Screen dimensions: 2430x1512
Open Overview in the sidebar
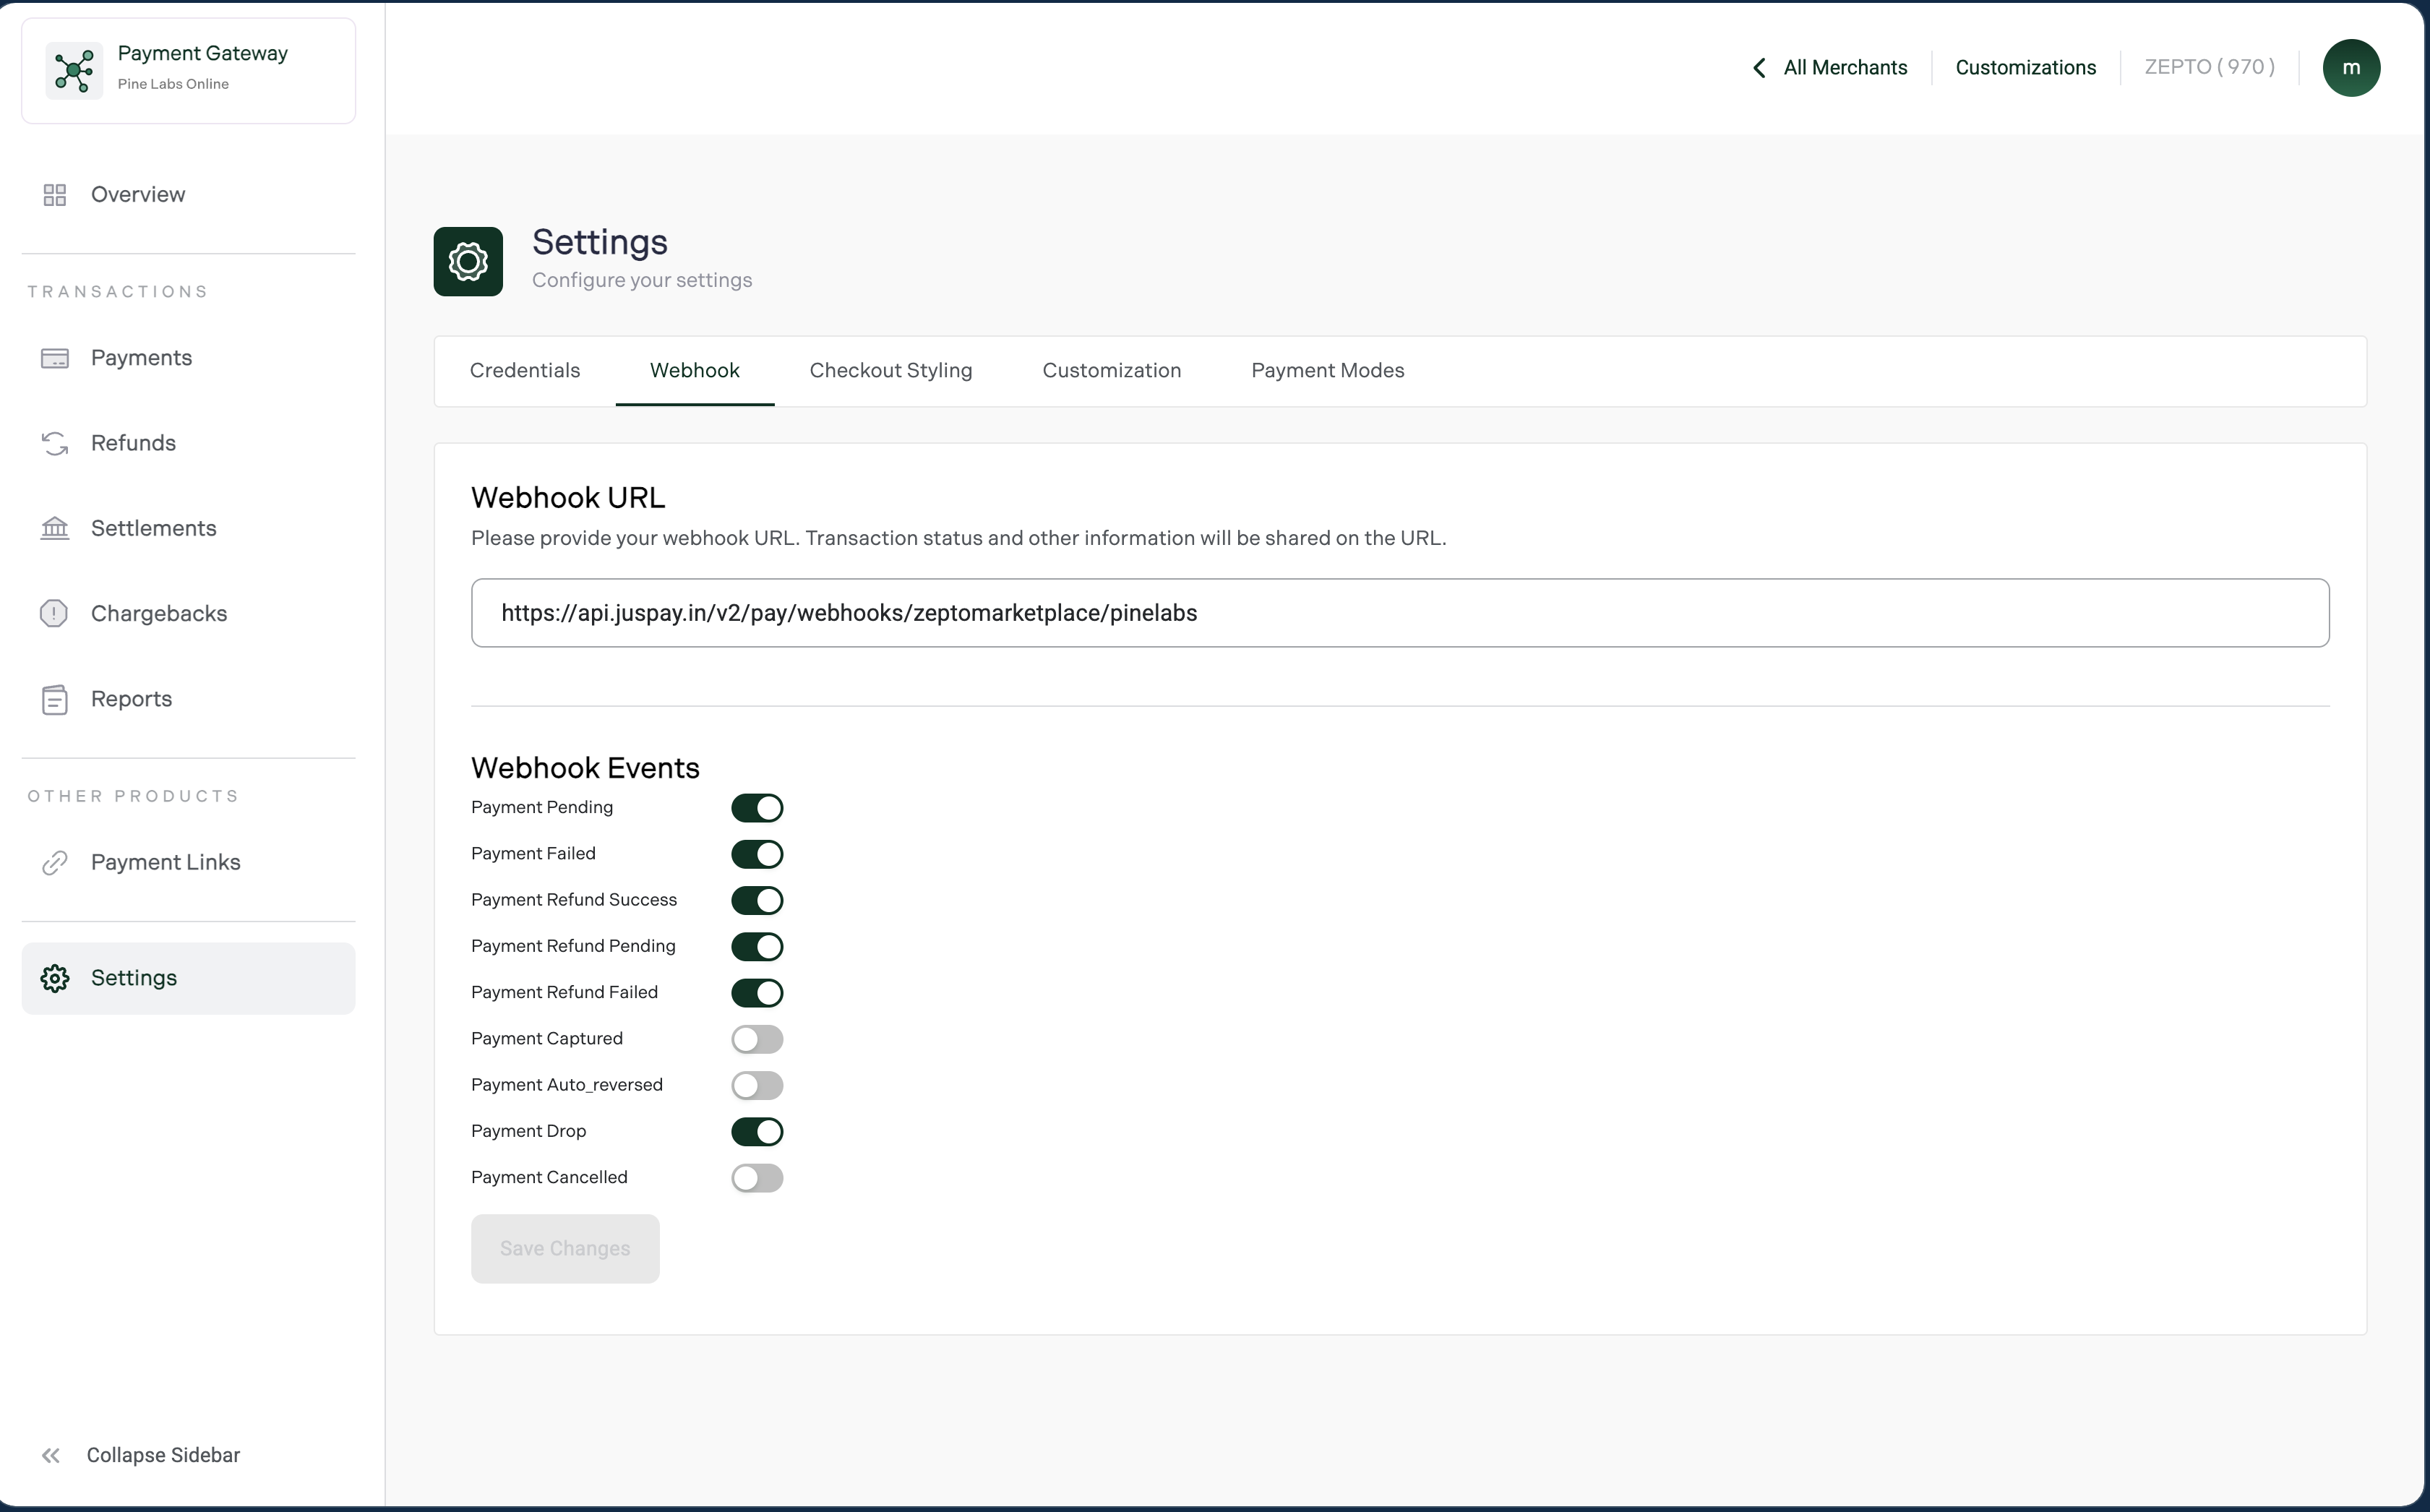188,194
